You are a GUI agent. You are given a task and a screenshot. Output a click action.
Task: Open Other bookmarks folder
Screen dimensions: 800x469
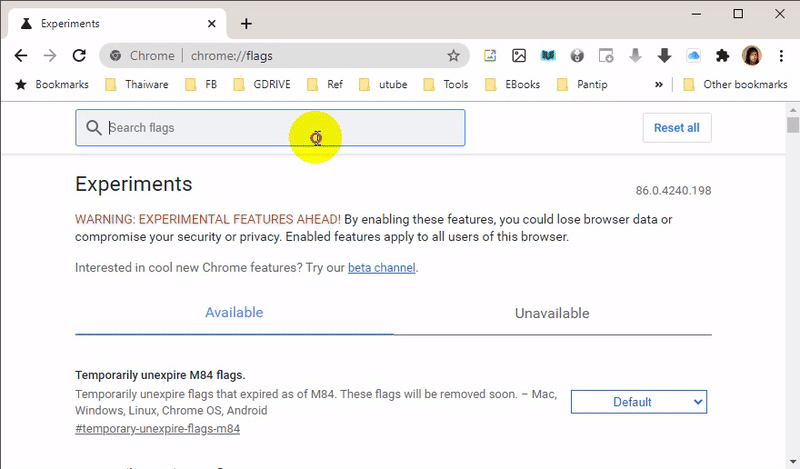[735, 84]
